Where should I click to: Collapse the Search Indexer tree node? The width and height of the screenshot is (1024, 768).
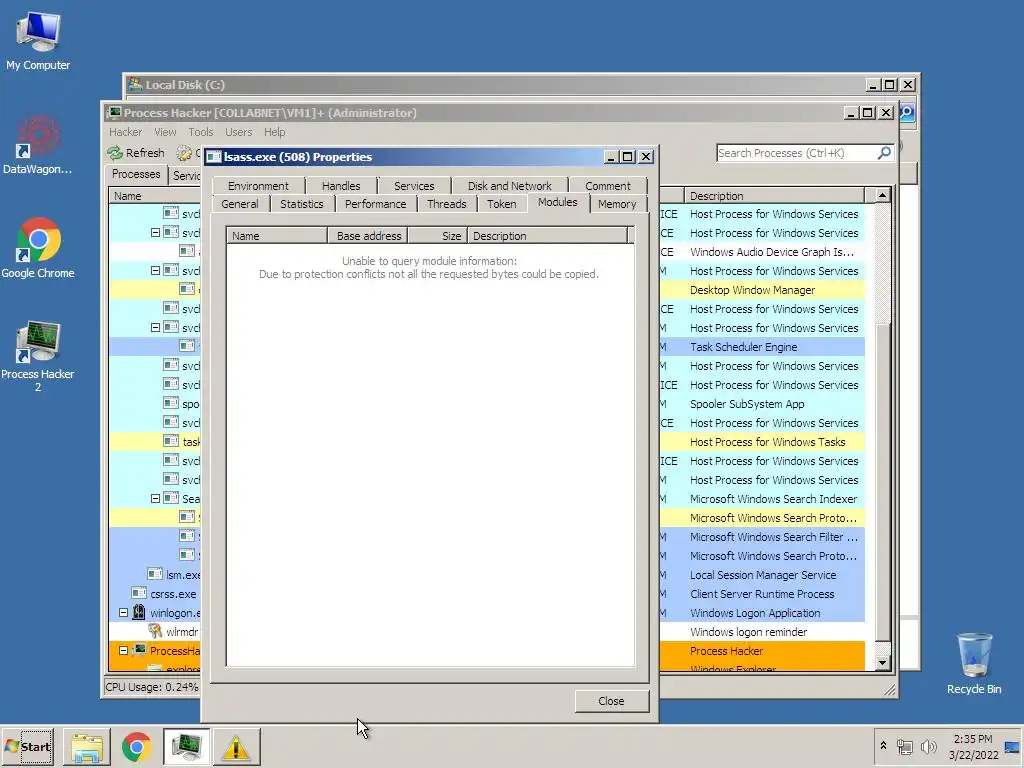click(x=155, y=498)
